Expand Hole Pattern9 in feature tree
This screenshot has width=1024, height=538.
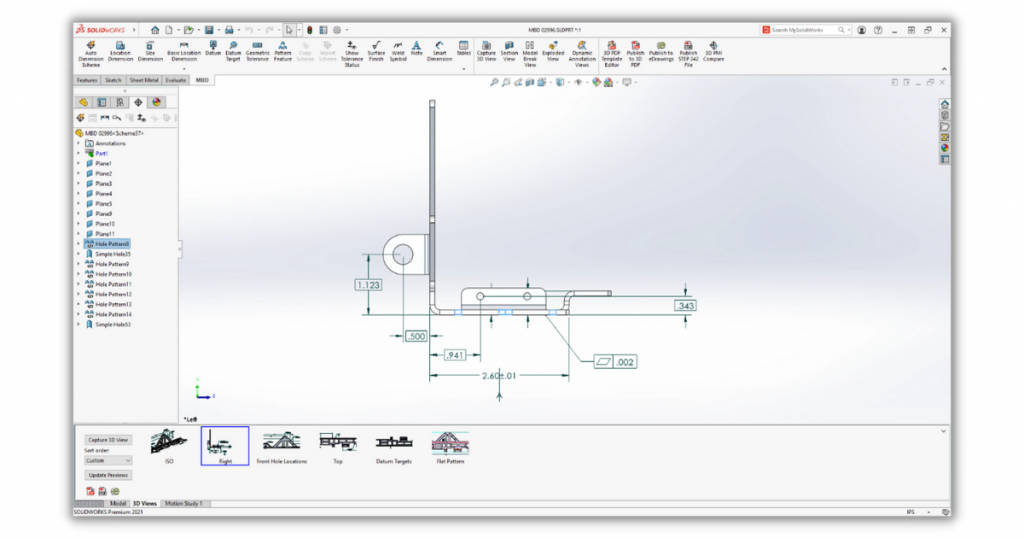tap(79, 264)
